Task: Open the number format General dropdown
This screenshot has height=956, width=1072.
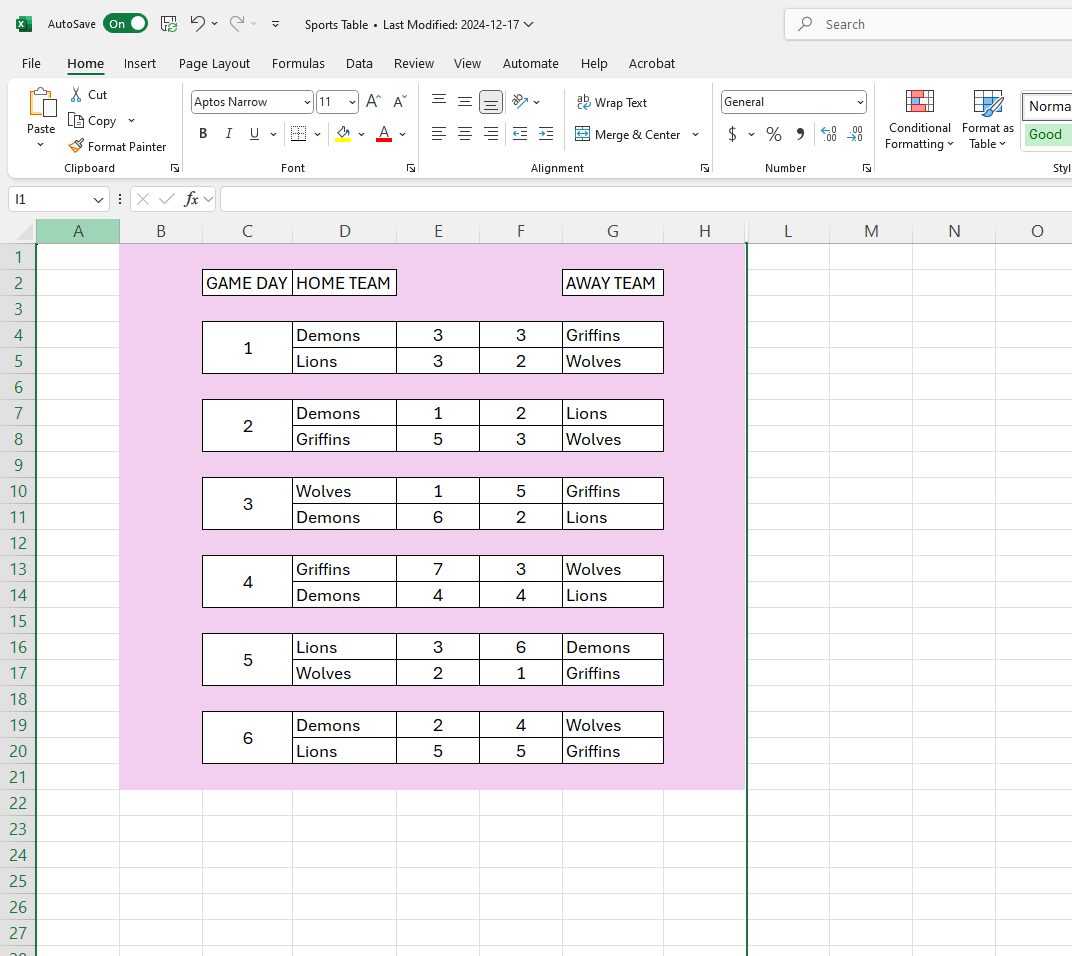Action: coord(859,102)
